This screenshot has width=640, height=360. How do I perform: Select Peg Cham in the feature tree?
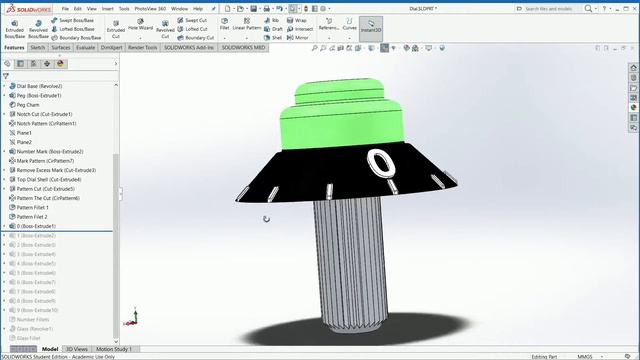click(x=28, y=105)
